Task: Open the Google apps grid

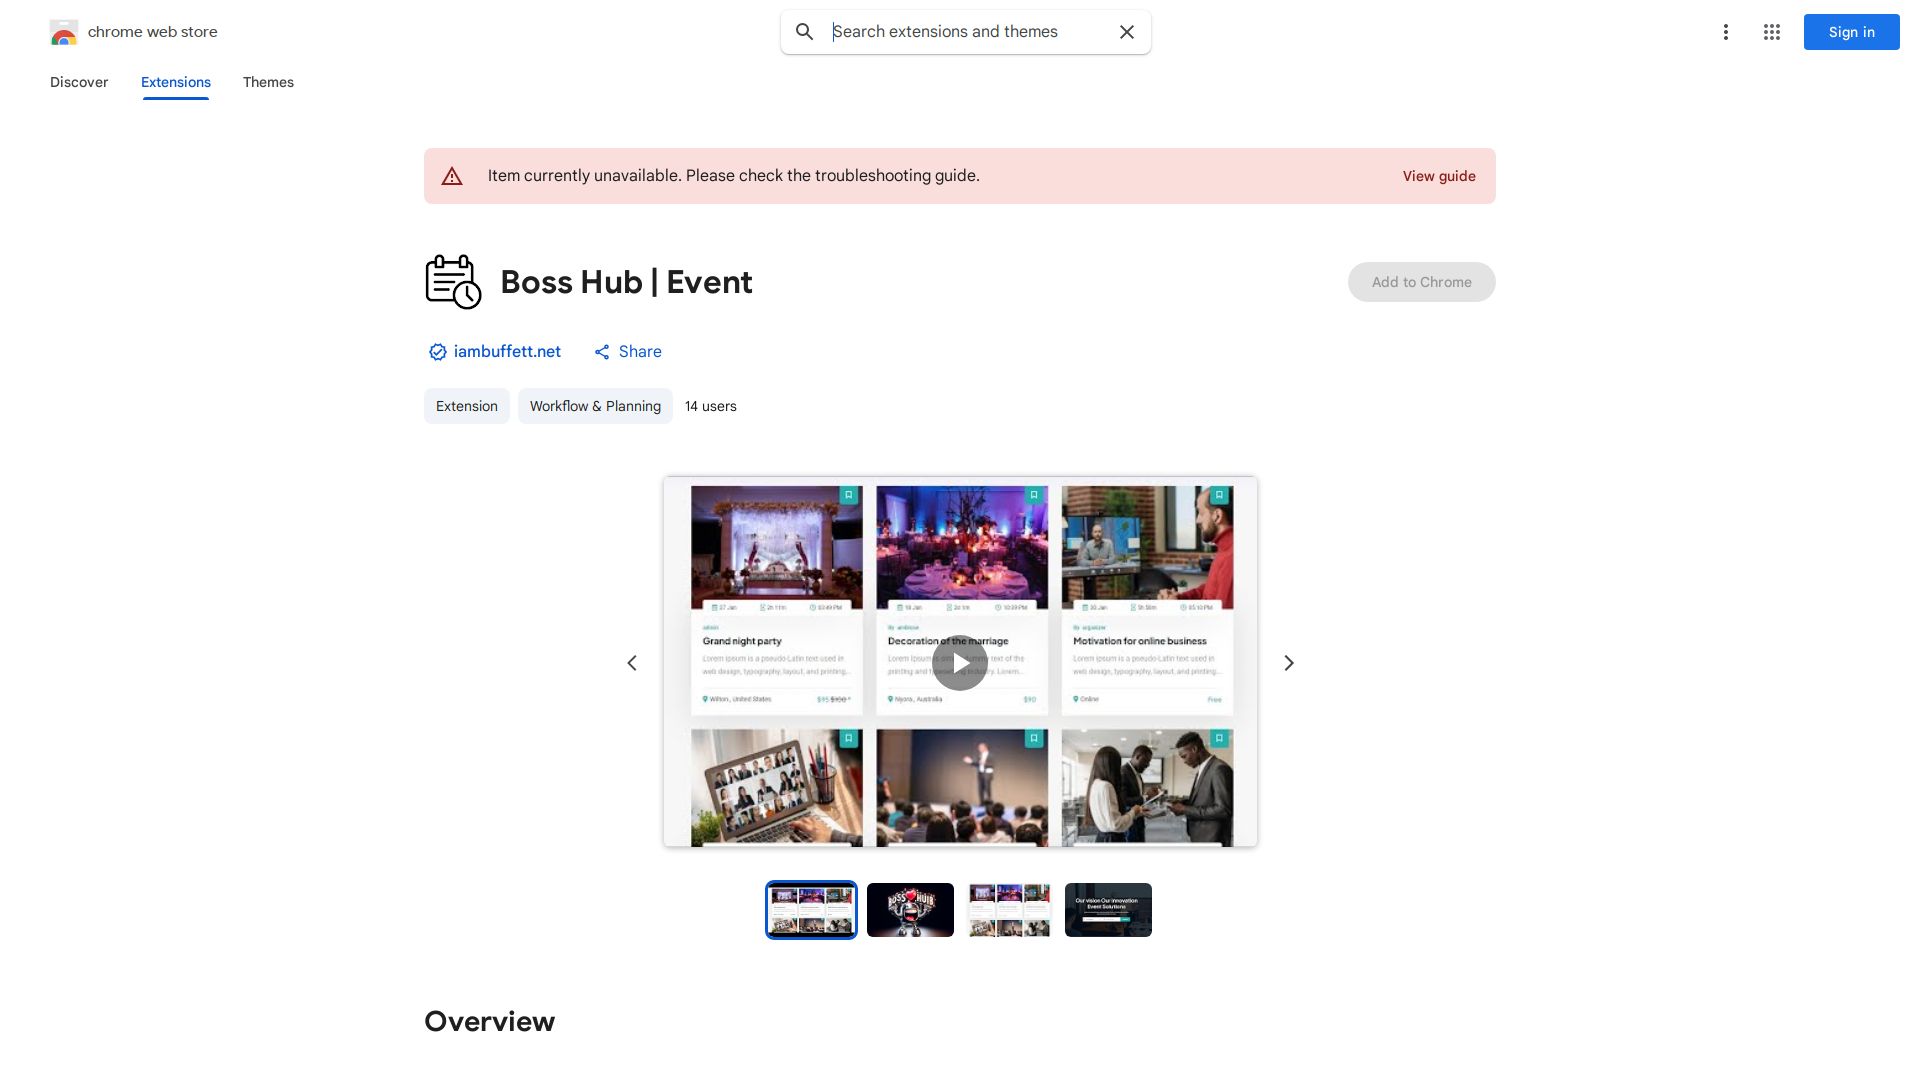Action: click(1772, 32)
